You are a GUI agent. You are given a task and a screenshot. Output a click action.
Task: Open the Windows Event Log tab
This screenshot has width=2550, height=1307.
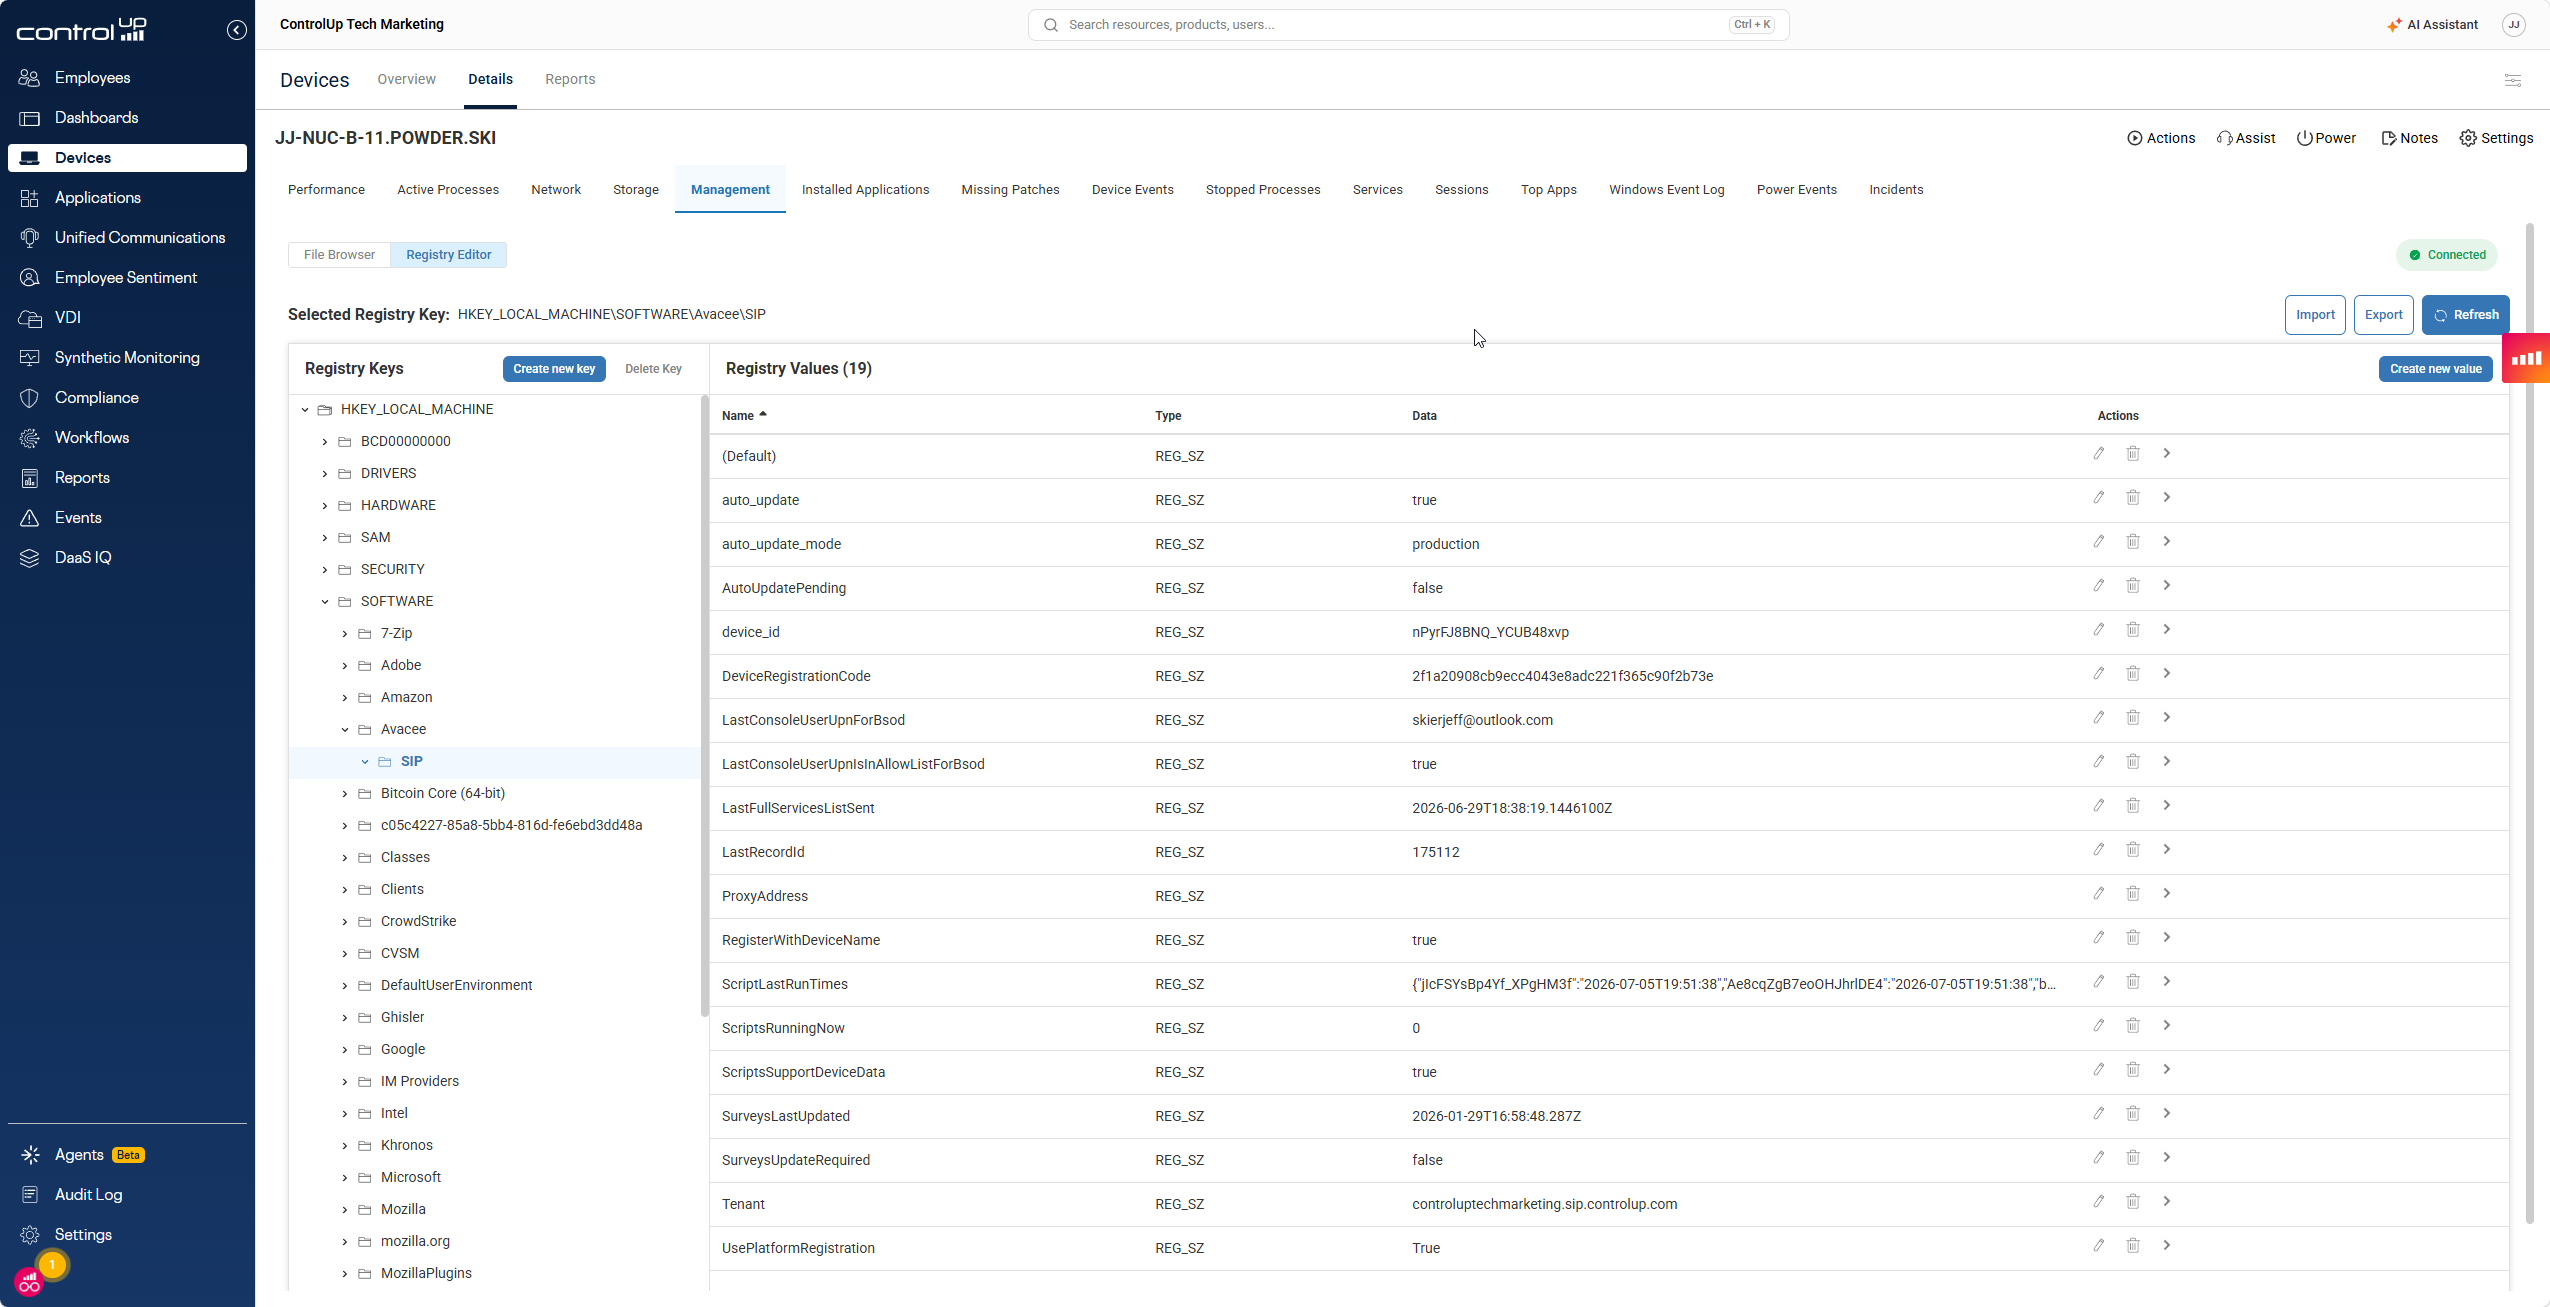[x=1666, y=189]
